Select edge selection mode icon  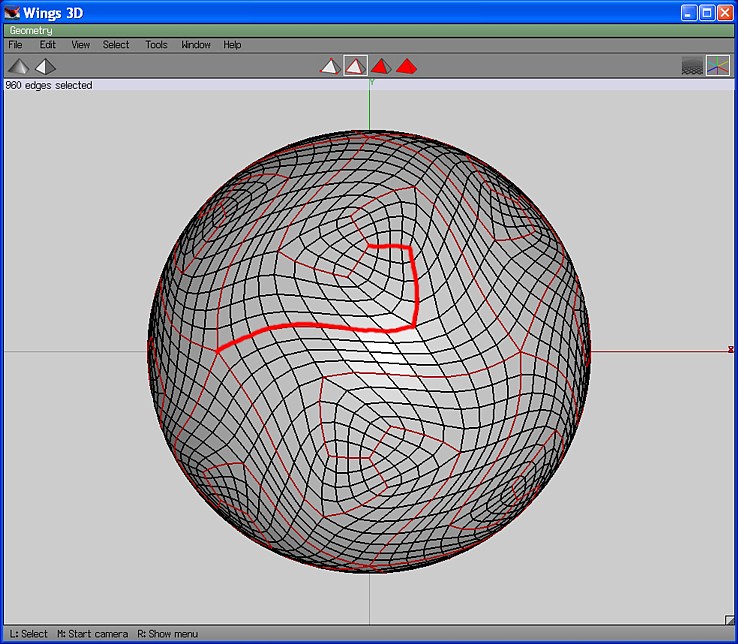tap(356, 66)
